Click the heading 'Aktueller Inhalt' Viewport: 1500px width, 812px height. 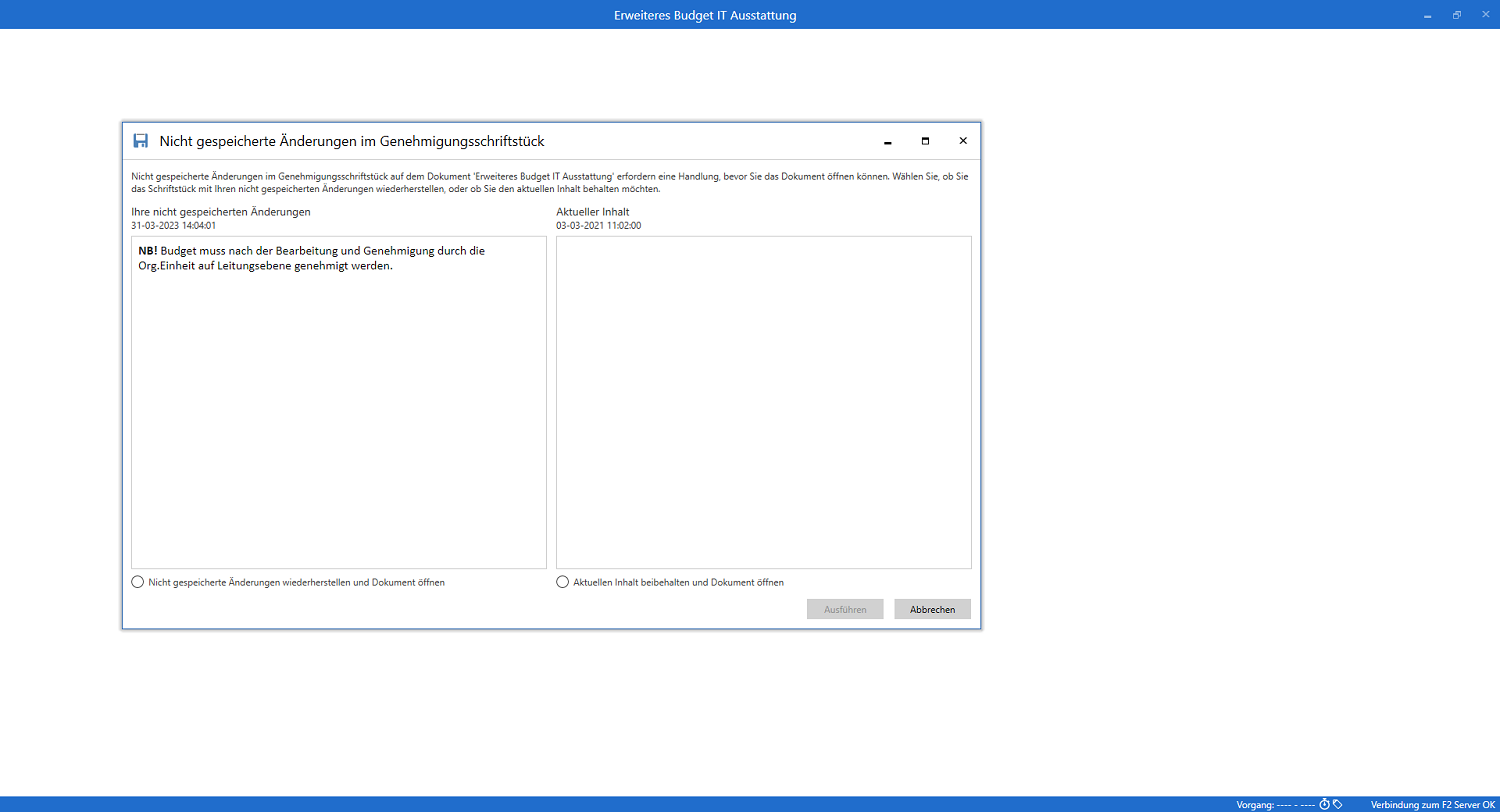(592, 211)
